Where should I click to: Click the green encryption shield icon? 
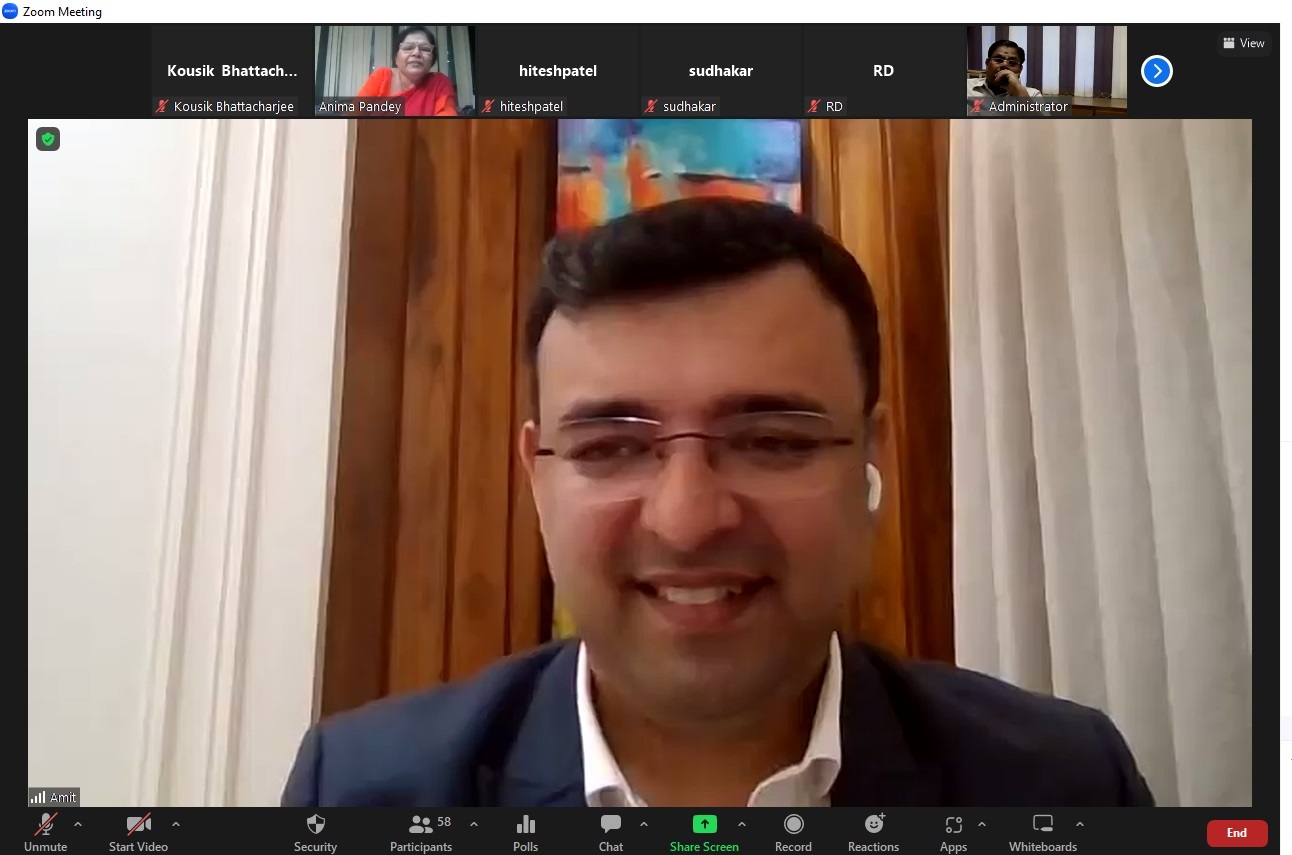pos(48,139)
